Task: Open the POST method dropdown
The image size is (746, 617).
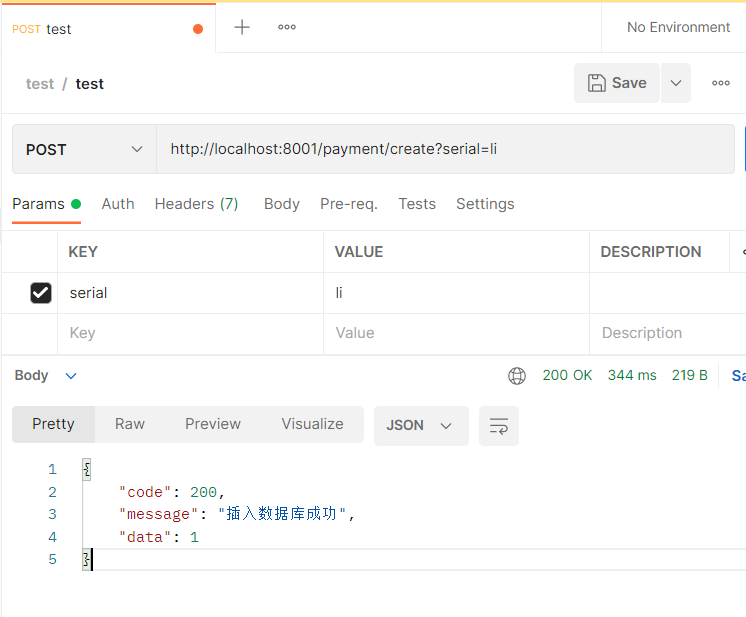Action: (x=84, y=149)
